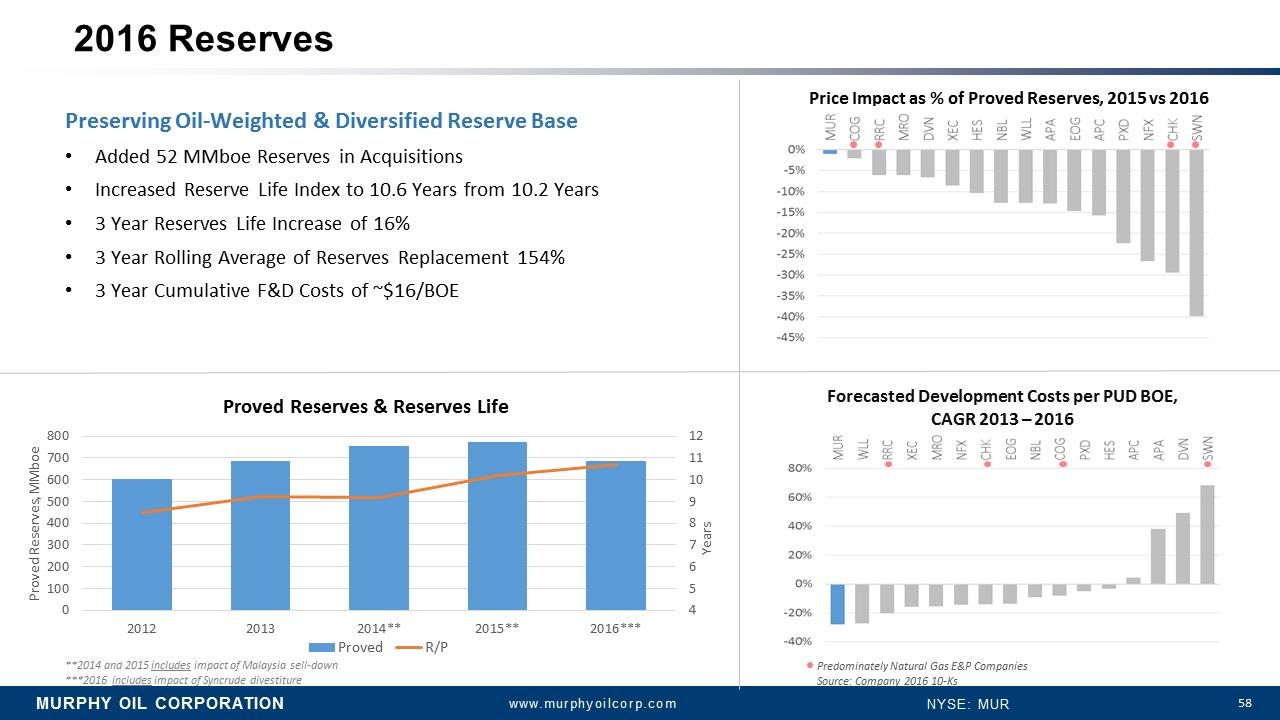Click 'Predominately Natural Gas E&P Companies' note

922,666
